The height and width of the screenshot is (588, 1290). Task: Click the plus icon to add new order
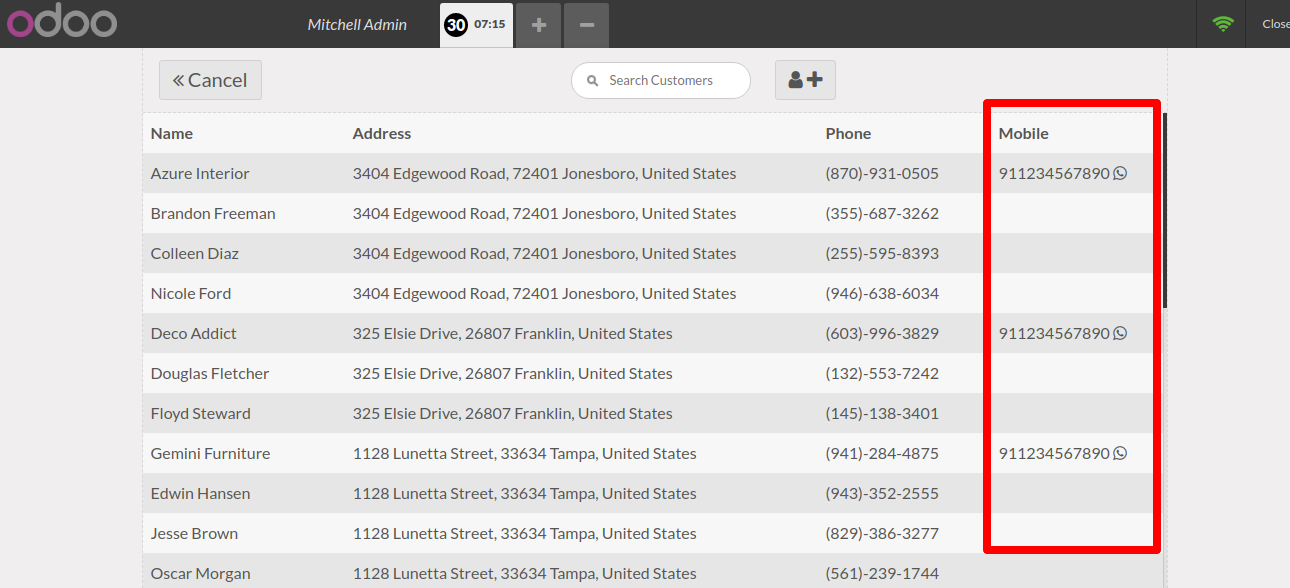click(x=539, y=25)
